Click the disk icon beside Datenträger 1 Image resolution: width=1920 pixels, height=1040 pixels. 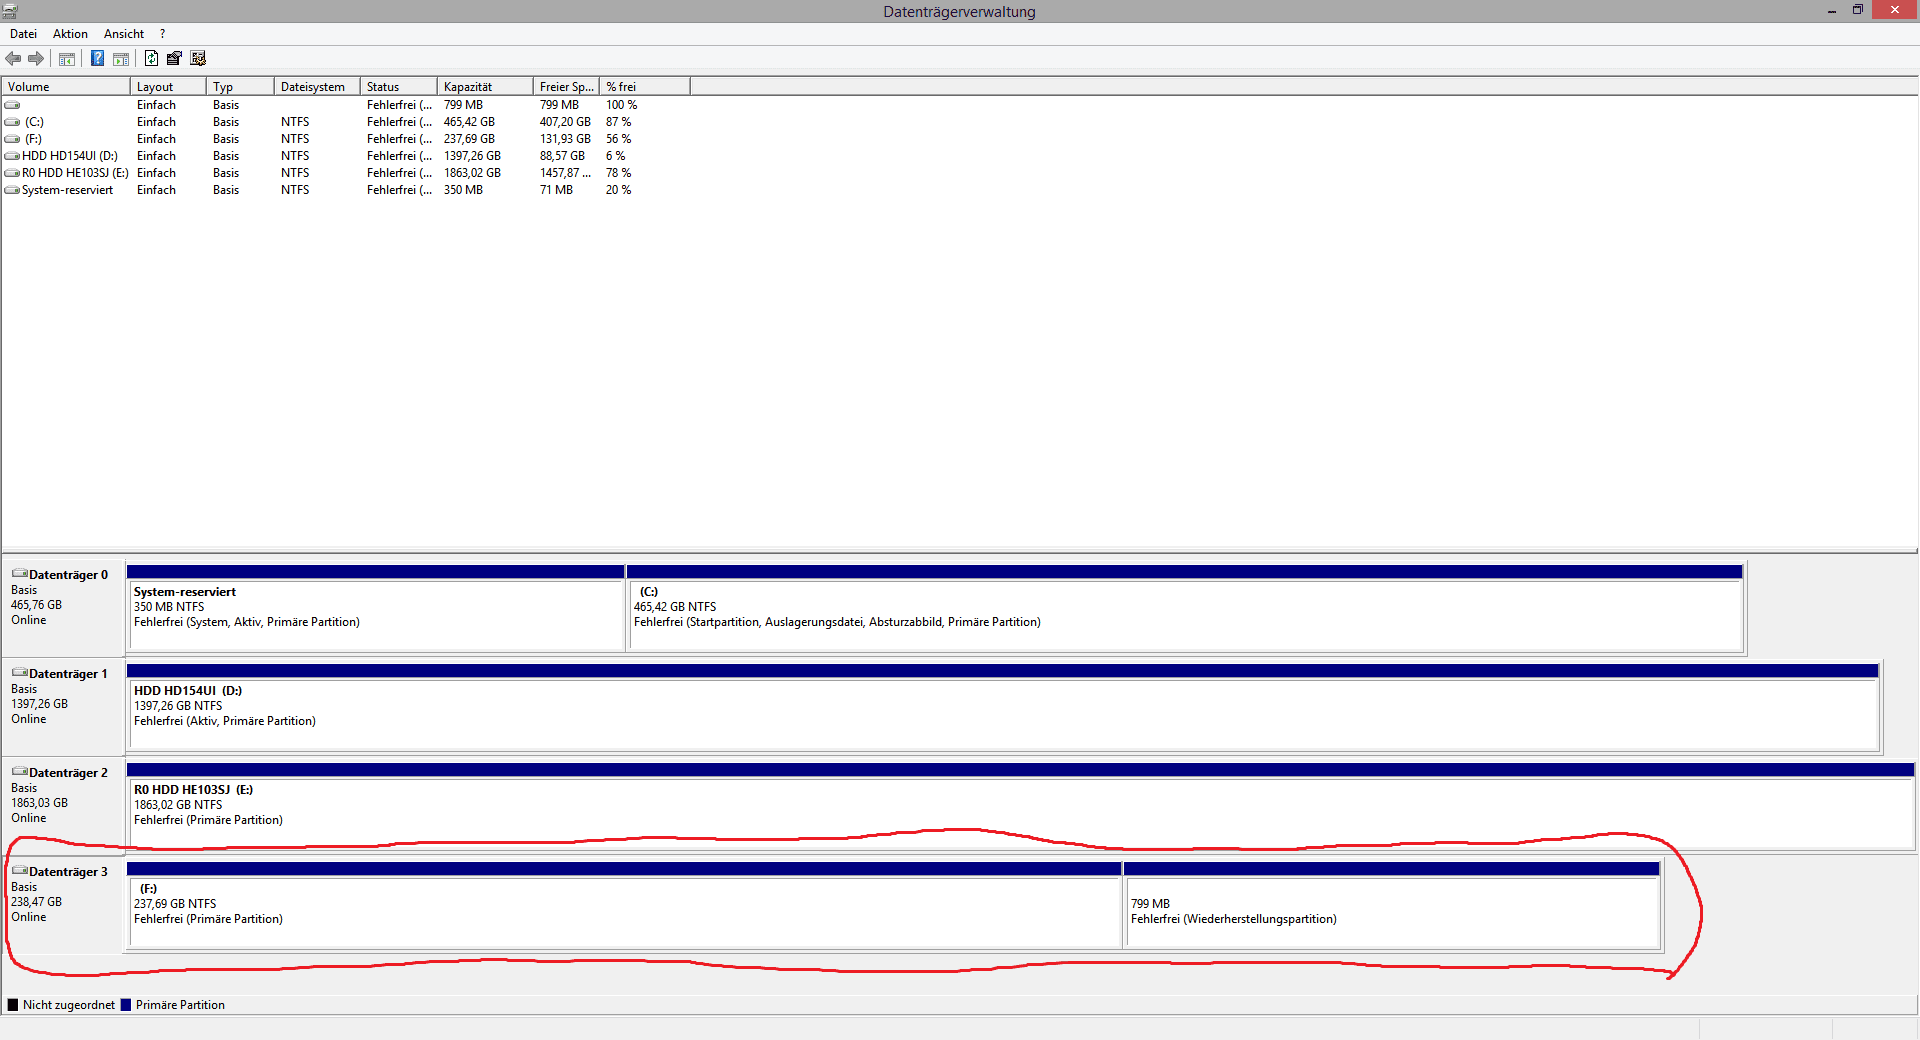19,673
